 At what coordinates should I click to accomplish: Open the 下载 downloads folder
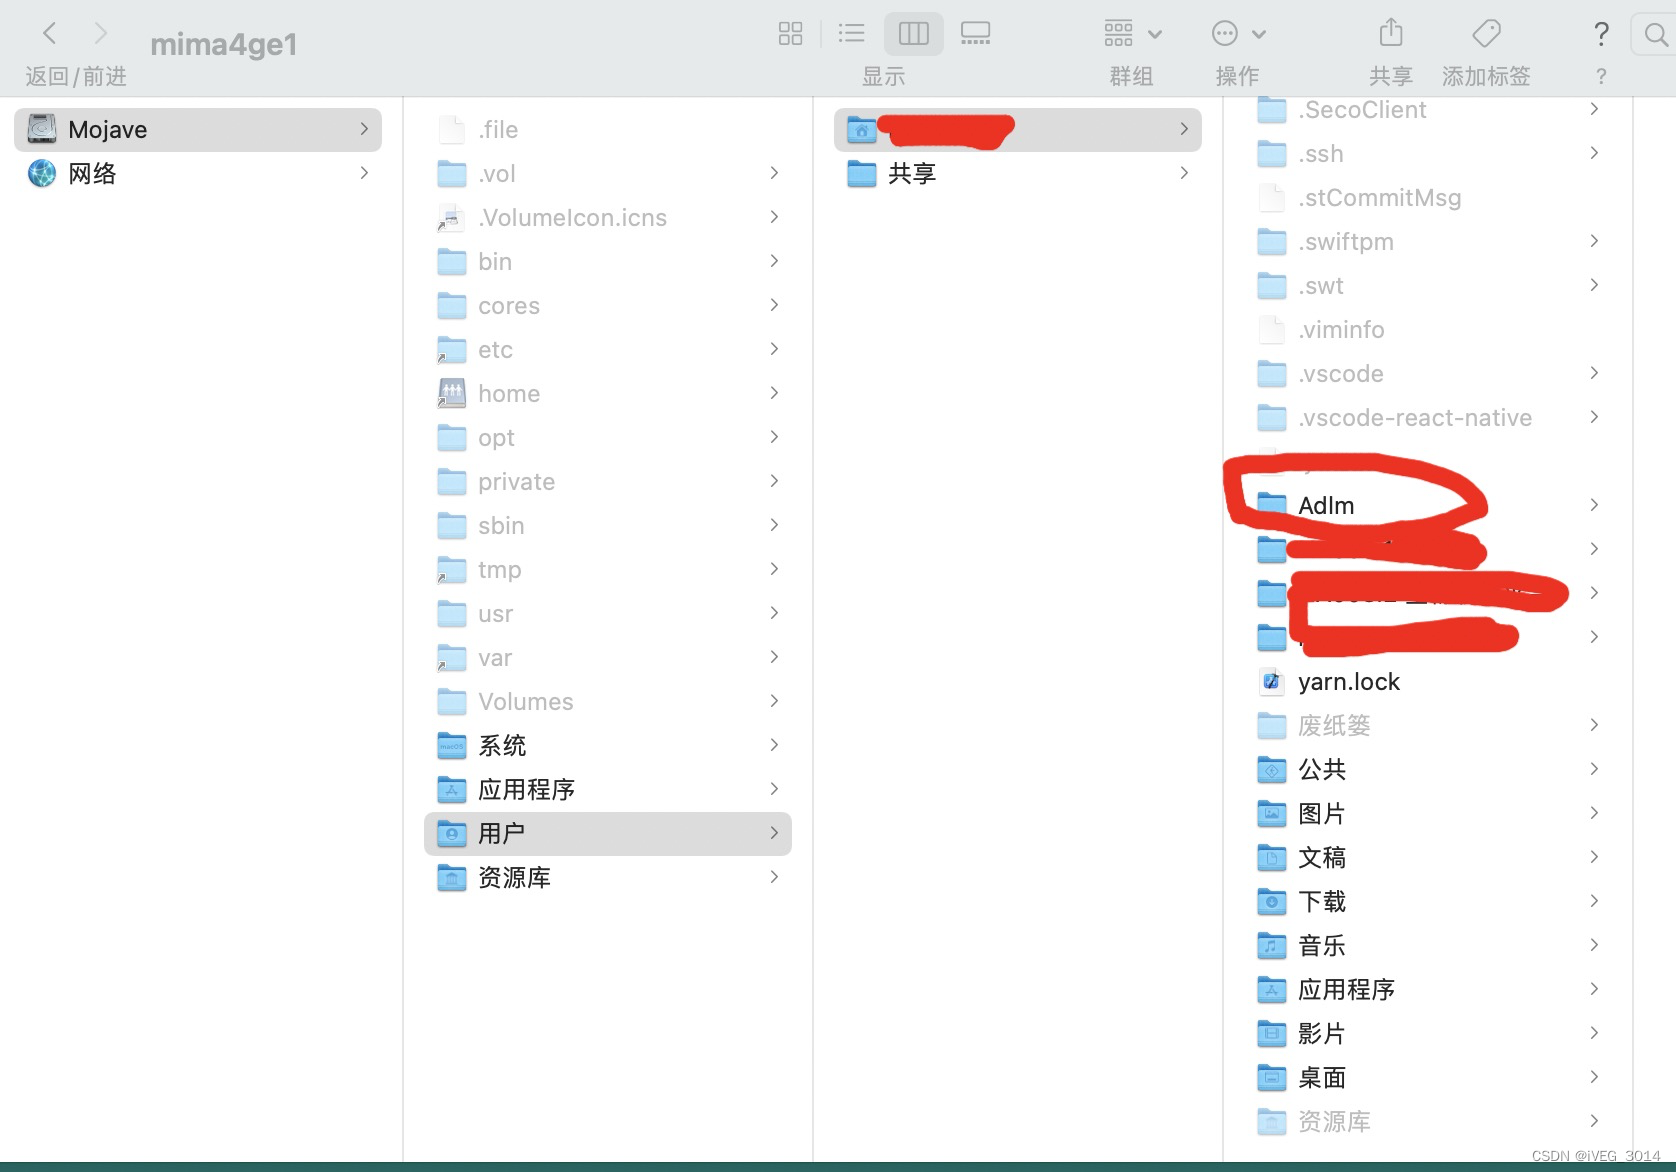point(1321,902)
